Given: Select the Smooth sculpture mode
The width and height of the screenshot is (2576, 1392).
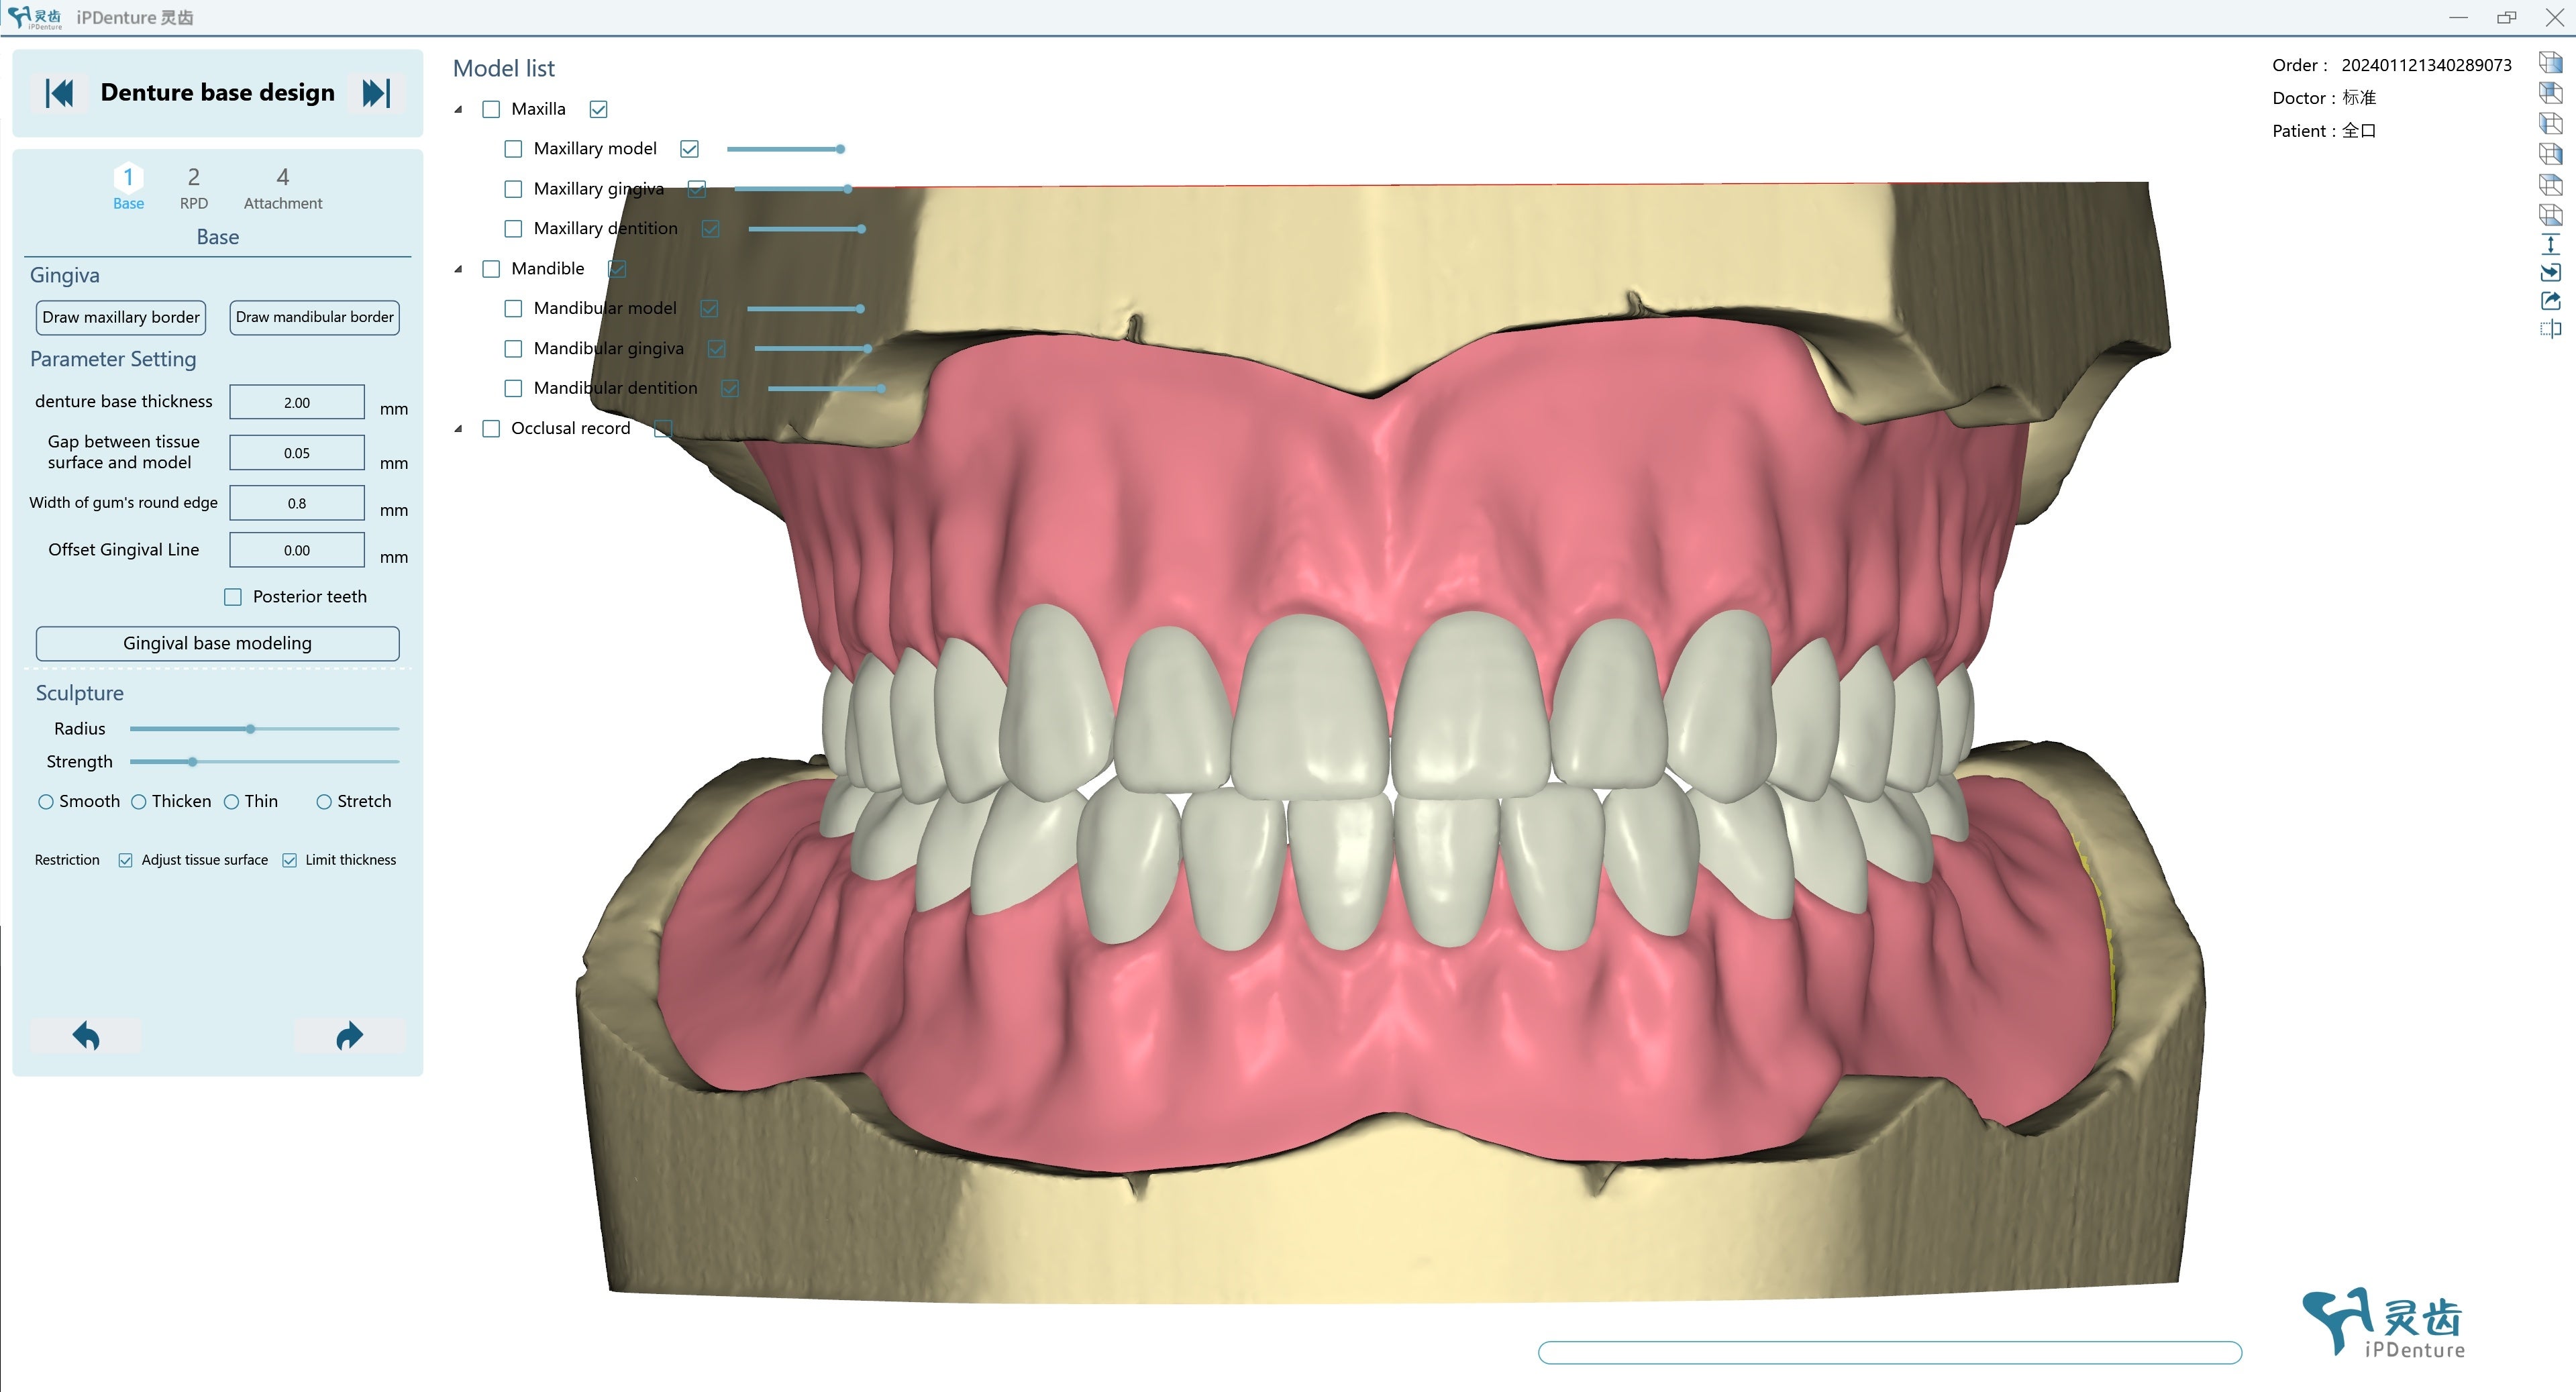Looking at the screenshot, I should pyautogui.click(x=46, y=802).
